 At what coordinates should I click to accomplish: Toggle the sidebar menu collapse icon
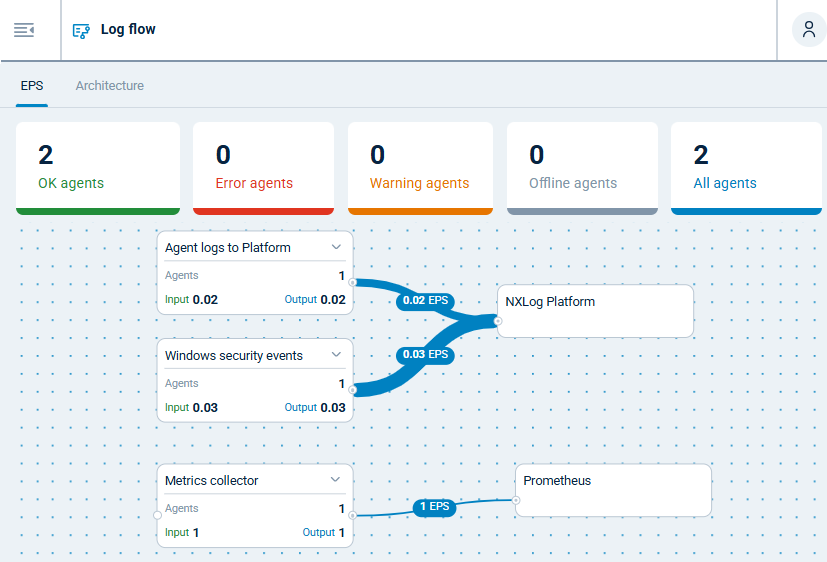pyautogui.click(x=24, y=30)
